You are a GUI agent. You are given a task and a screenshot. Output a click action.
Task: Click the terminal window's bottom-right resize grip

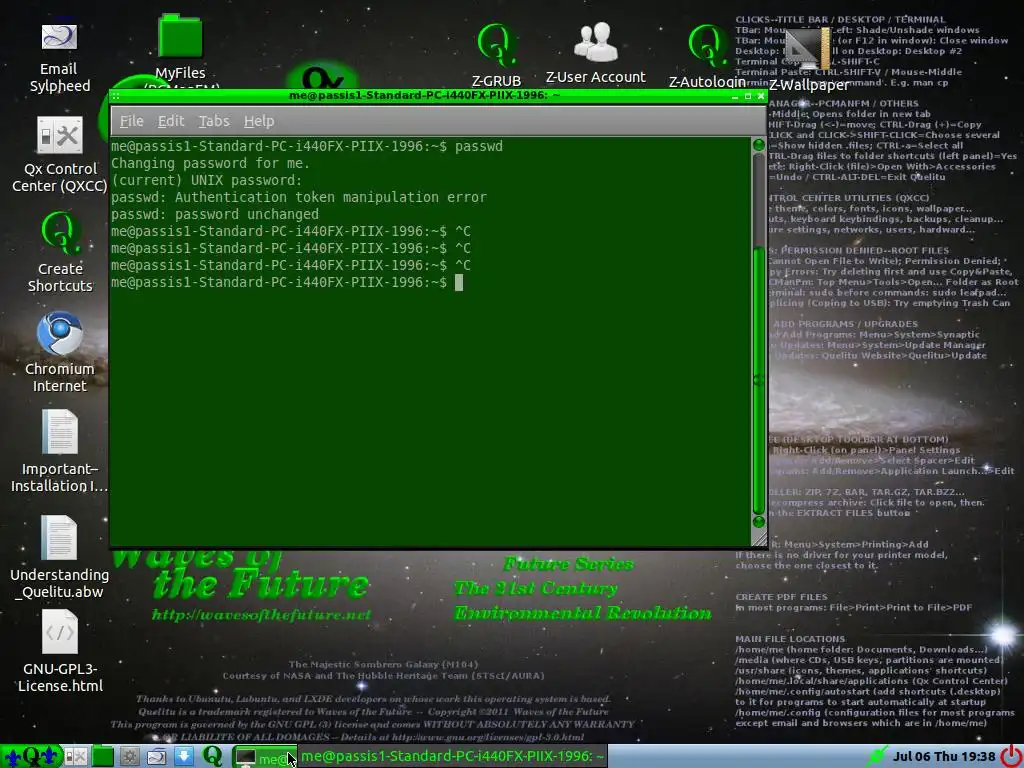click(x=759, y=539)
